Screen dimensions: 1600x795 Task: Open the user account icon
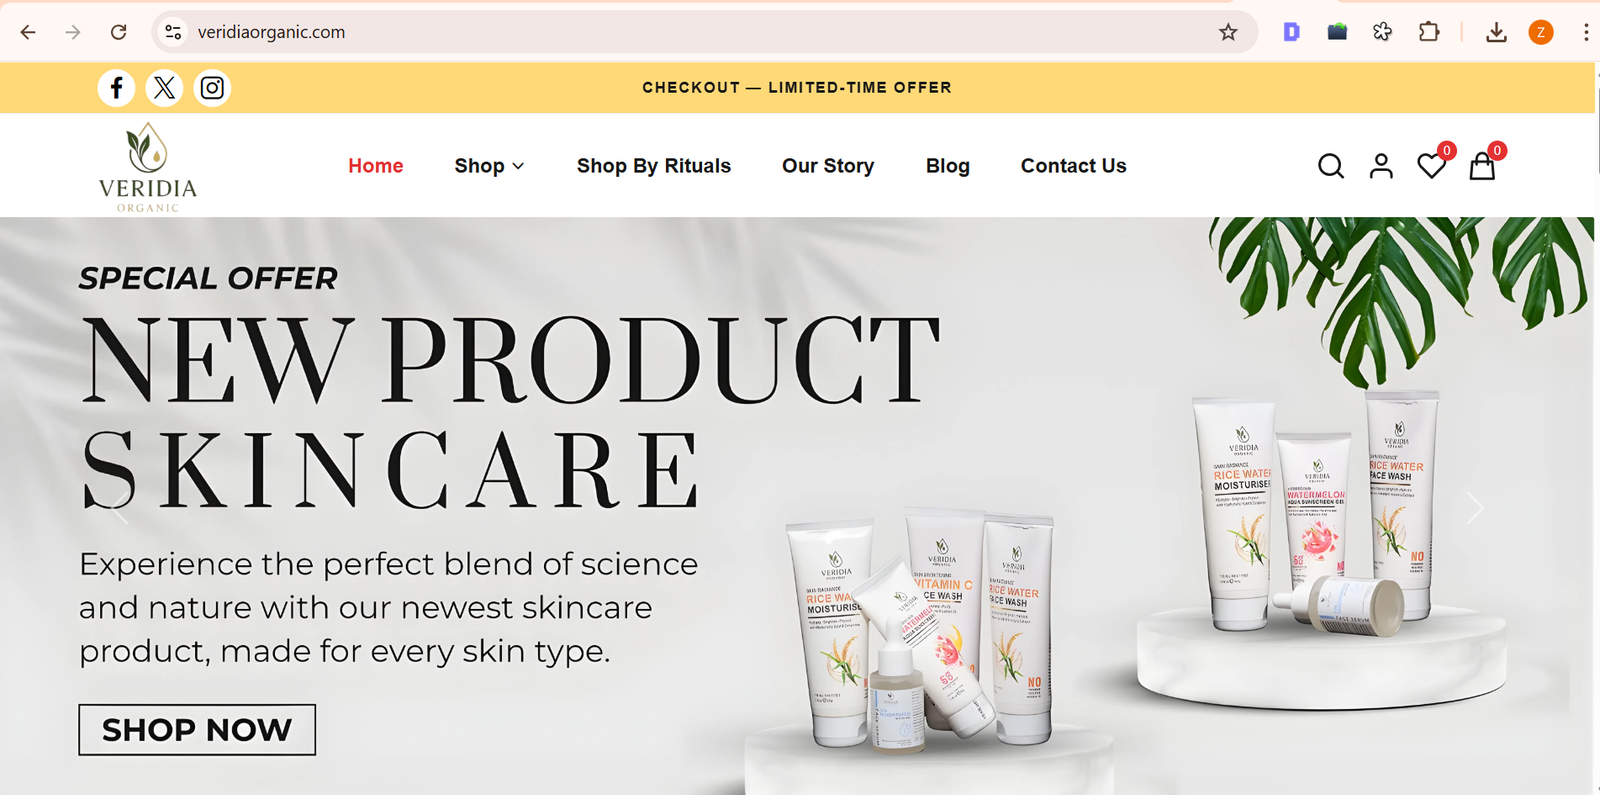click(1381, 166)
